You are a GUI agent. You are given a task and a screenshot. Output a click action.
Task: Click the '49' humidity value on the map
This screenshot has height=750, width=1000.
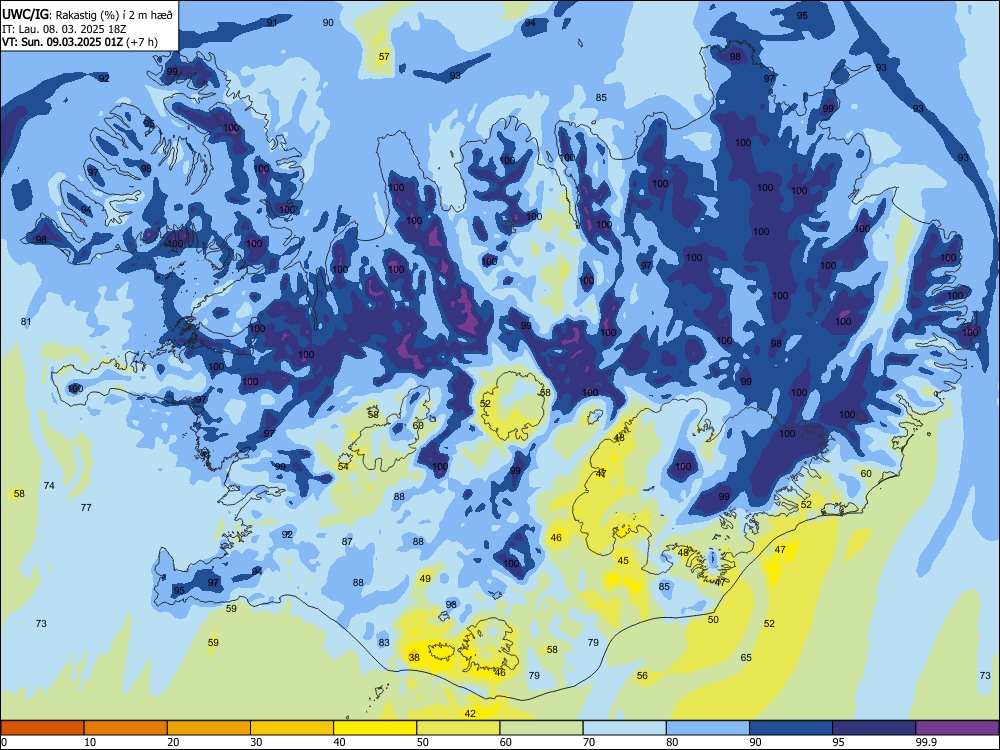(x=425, y=578)
